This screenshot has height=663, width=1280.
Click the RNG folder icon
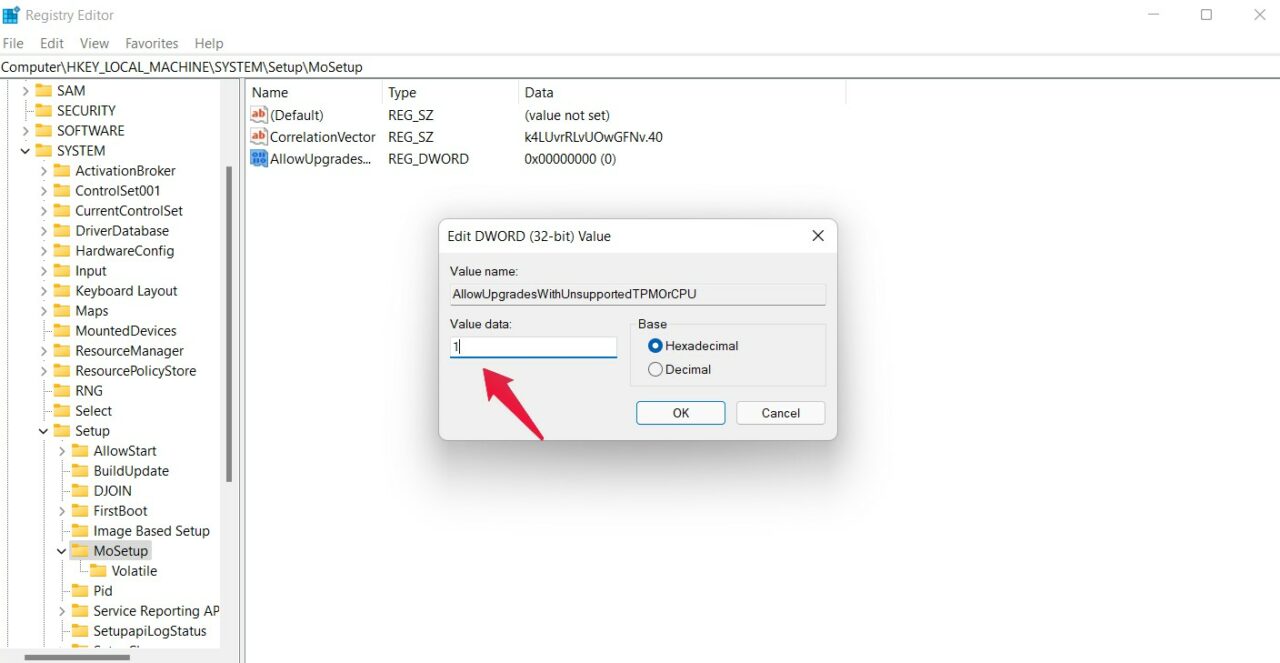tap(62, 390)
